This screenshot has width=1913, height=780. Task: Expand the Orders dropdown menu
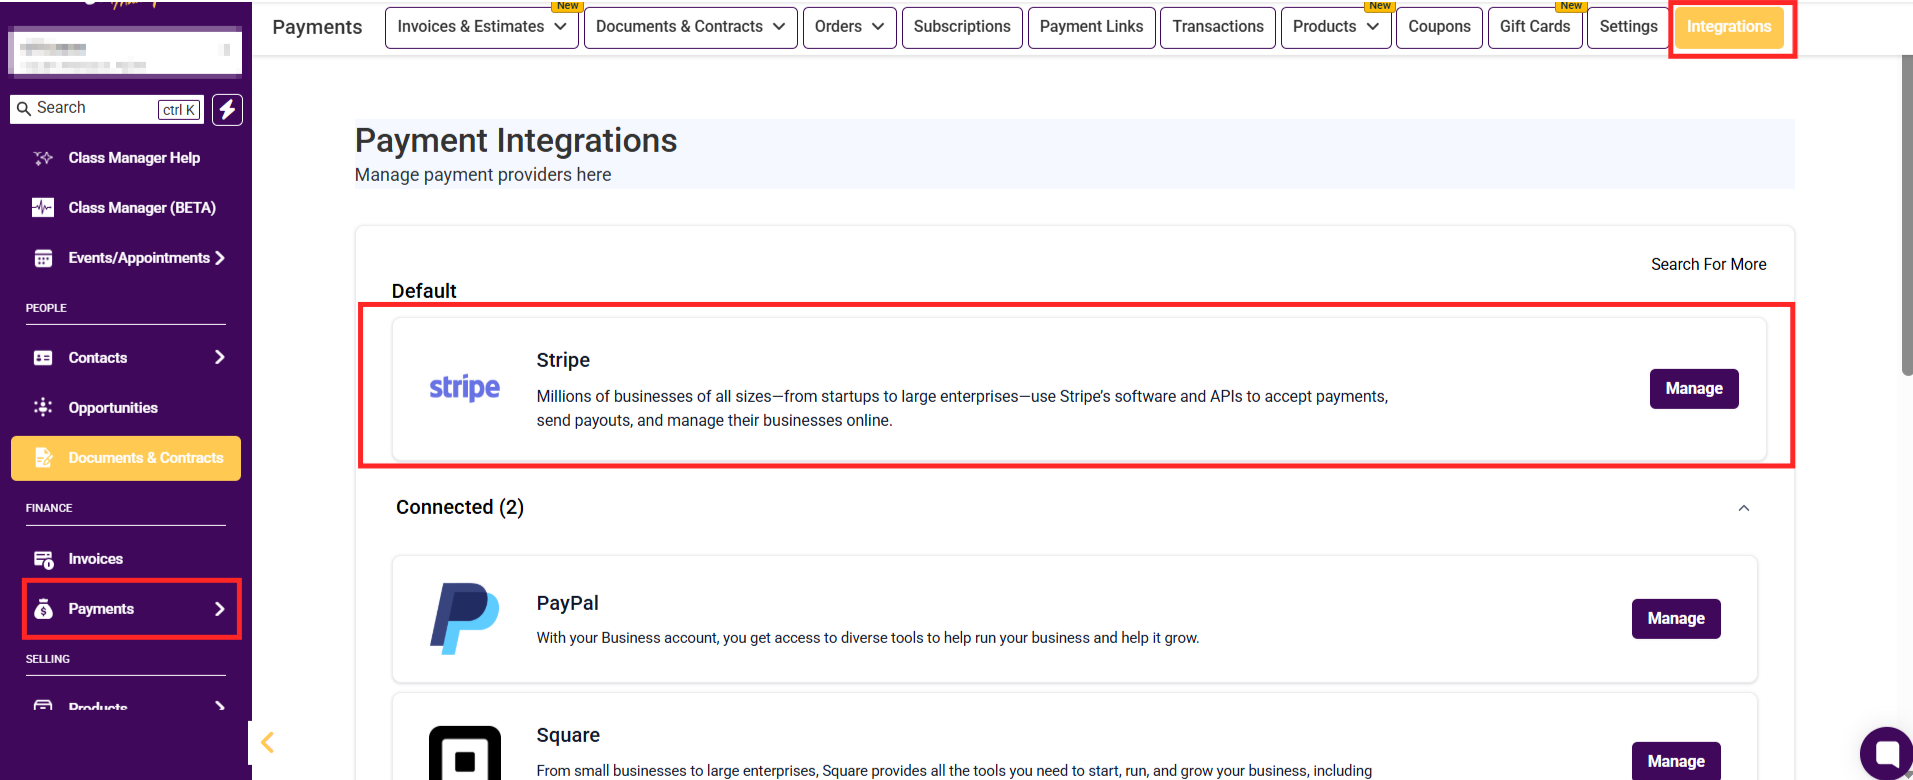[x=850, y=27]
